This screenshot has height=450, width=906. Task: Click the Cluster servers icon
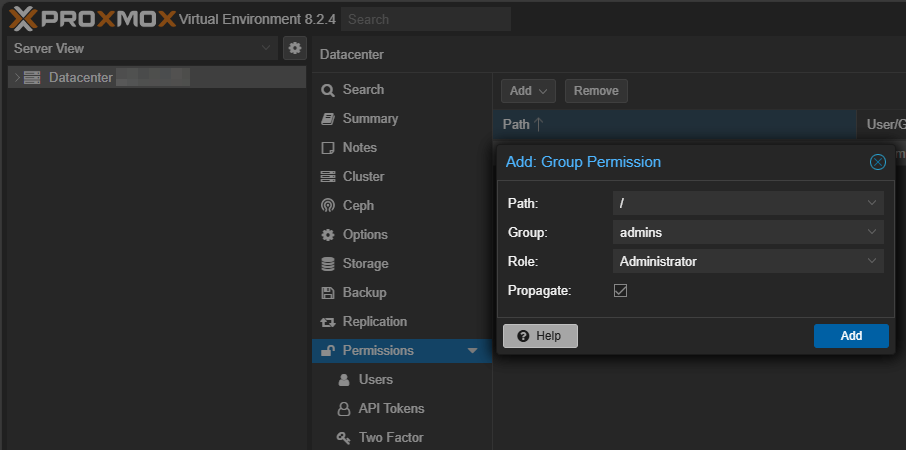pos(327,177)
